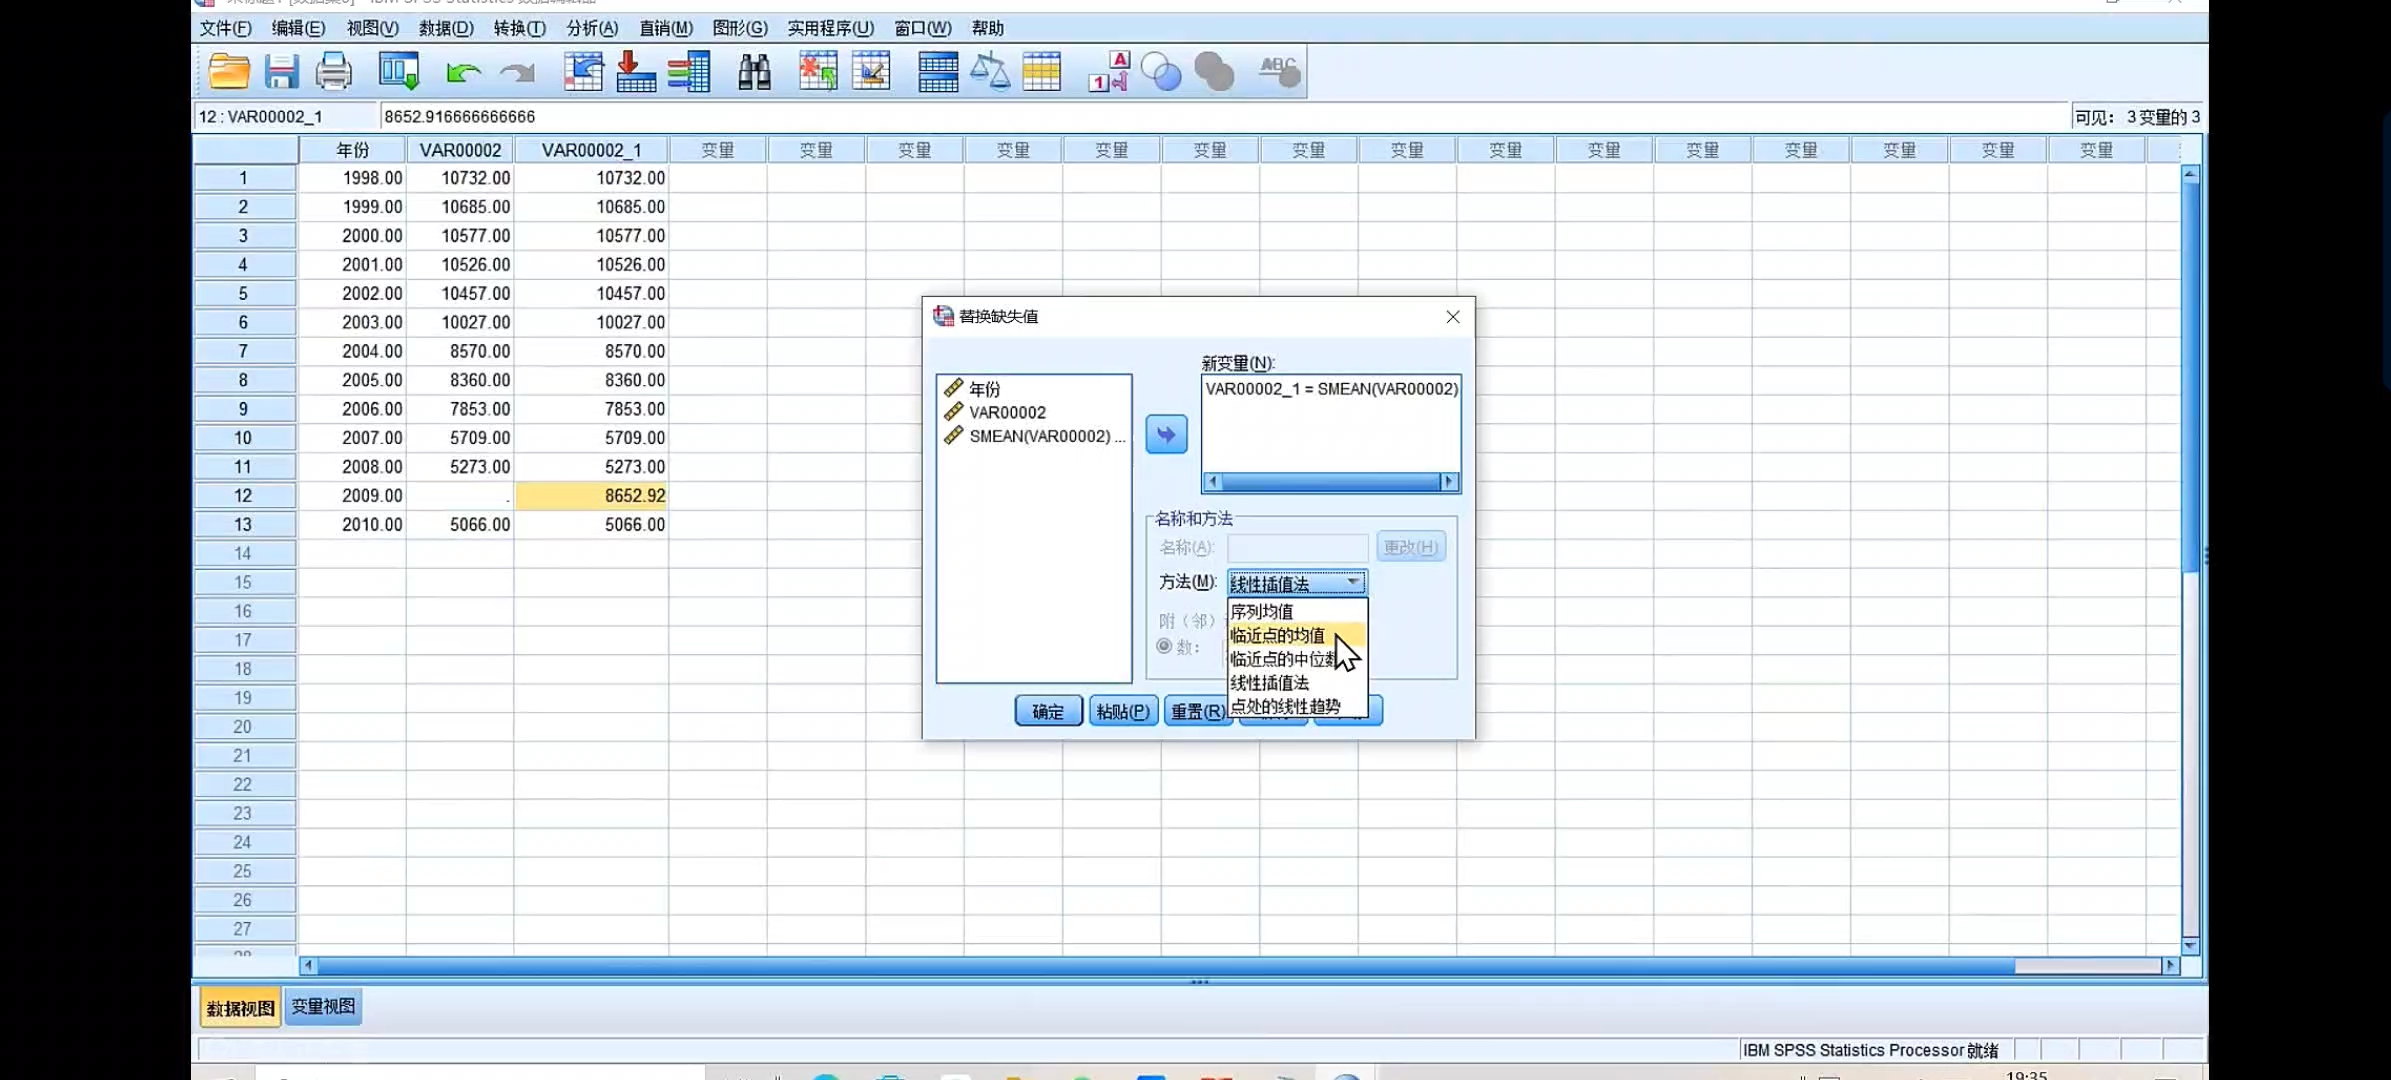
Task: Click the Weight Cases scales icon
Action: tap(989, 72)
